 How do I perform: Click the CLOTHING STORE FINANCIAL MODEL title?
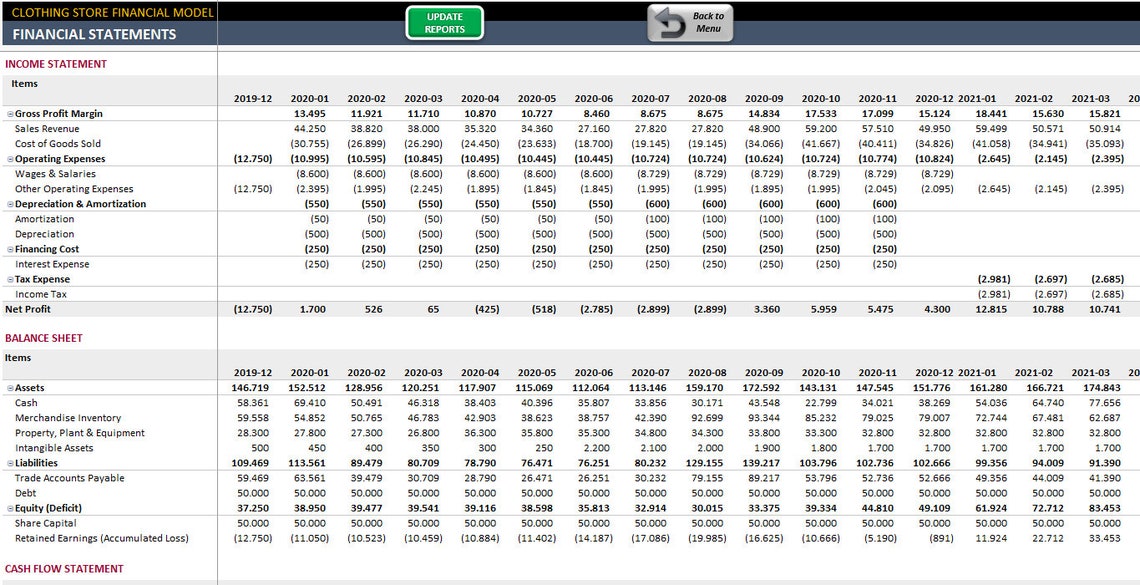pos(110,12)
